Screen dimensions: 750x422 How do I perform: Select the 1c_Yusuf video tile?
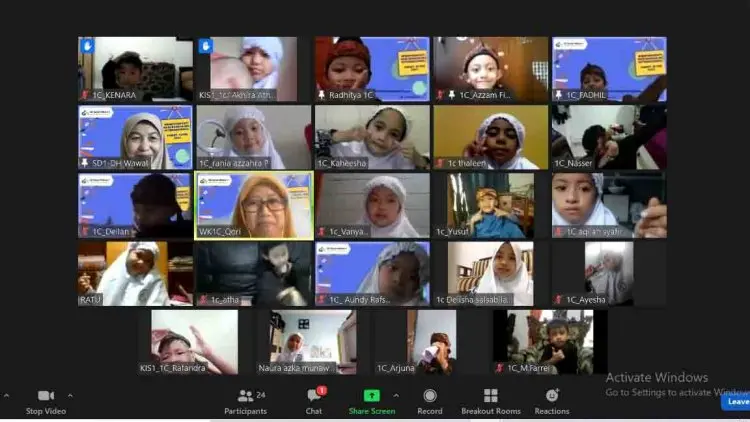coord(491,206)
